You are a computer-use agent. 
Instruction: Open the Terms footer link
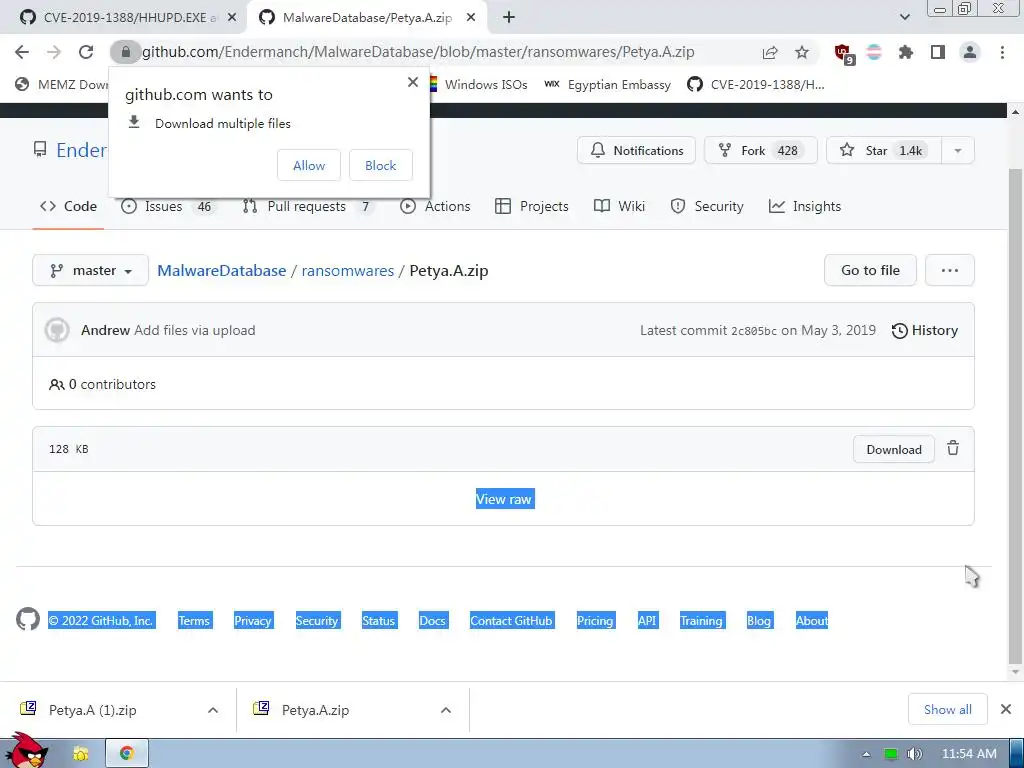coord(194,620)
